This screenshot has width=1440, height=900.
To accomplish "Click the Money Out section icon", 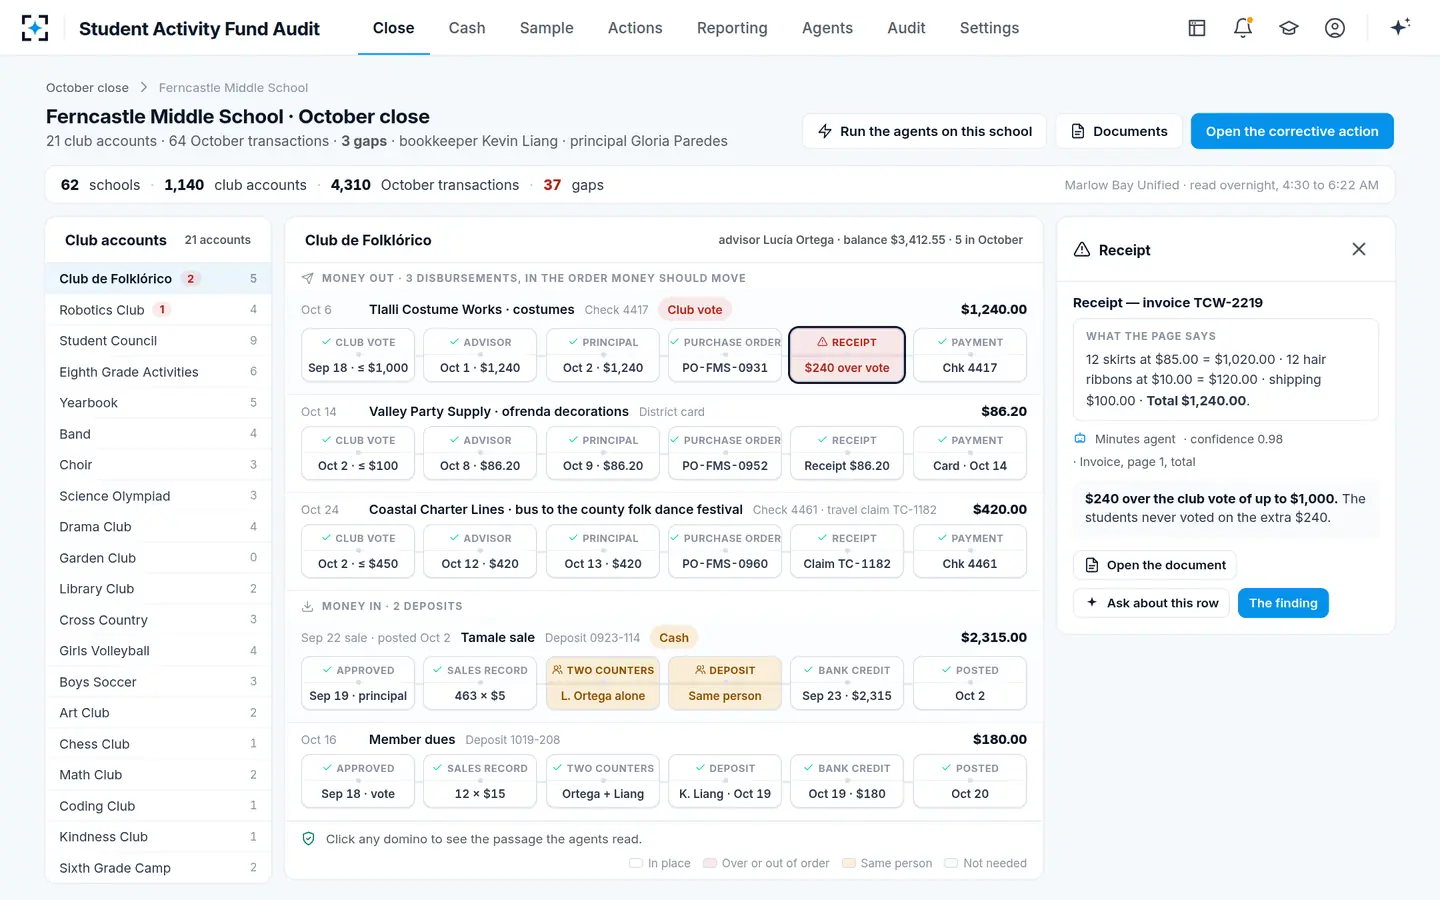I will tap(308, 278).
